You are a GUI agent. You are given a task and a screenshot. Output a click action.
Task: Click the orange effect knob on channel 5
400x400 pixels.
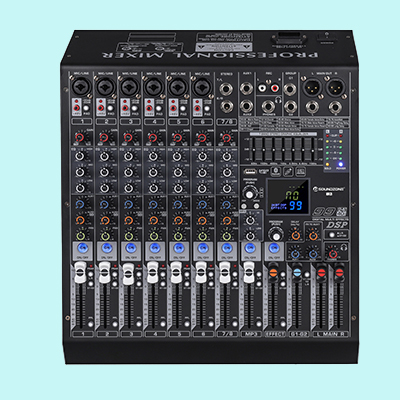pyautogui.click(x=178, y=220)
